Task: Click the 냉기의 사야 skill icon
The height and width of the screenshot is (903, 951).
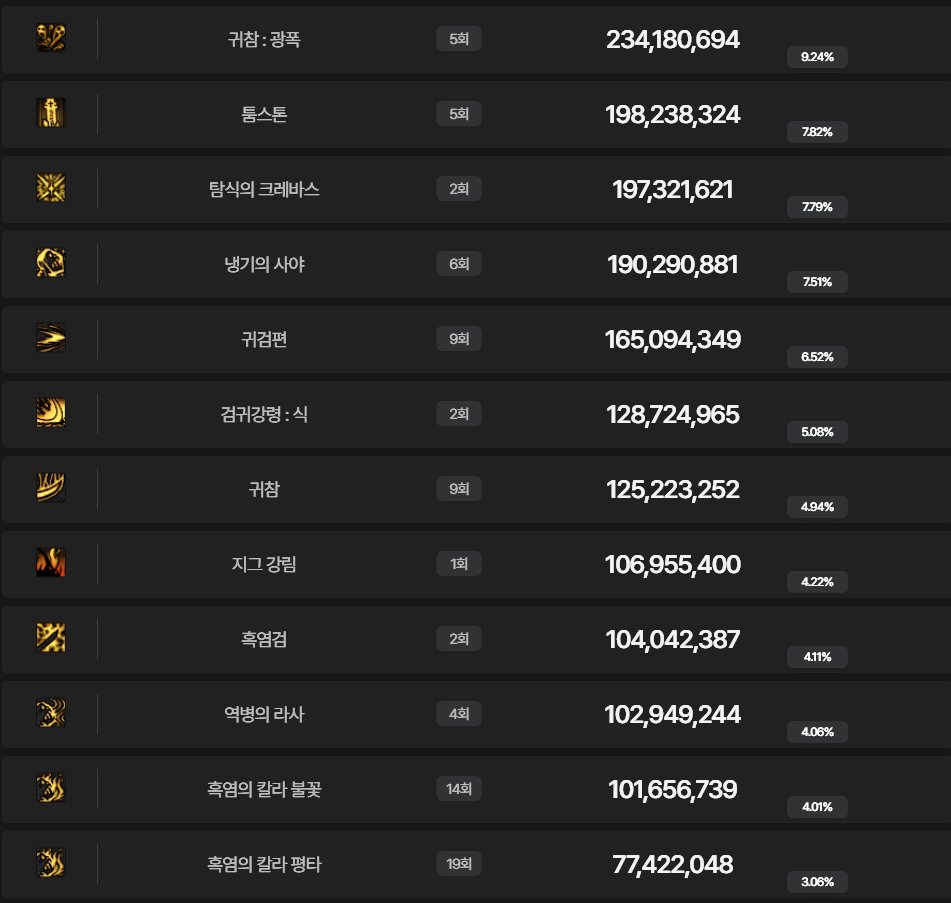Action: [51, 264]
